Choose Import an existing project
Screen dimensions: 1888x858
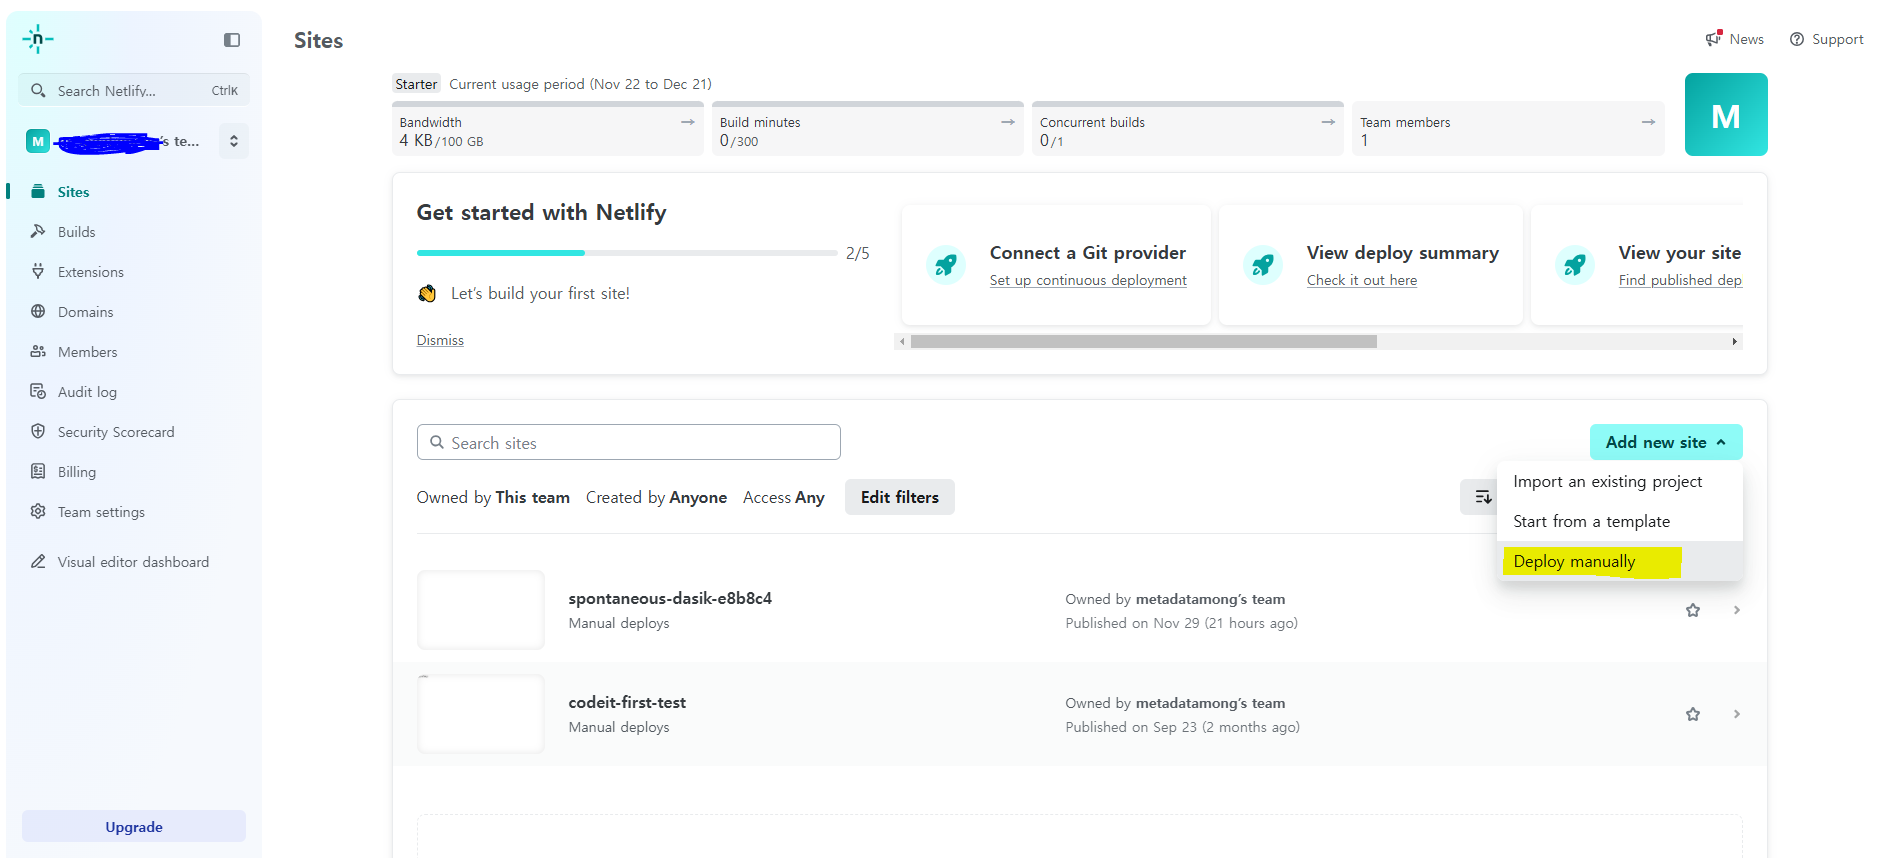1620,481
